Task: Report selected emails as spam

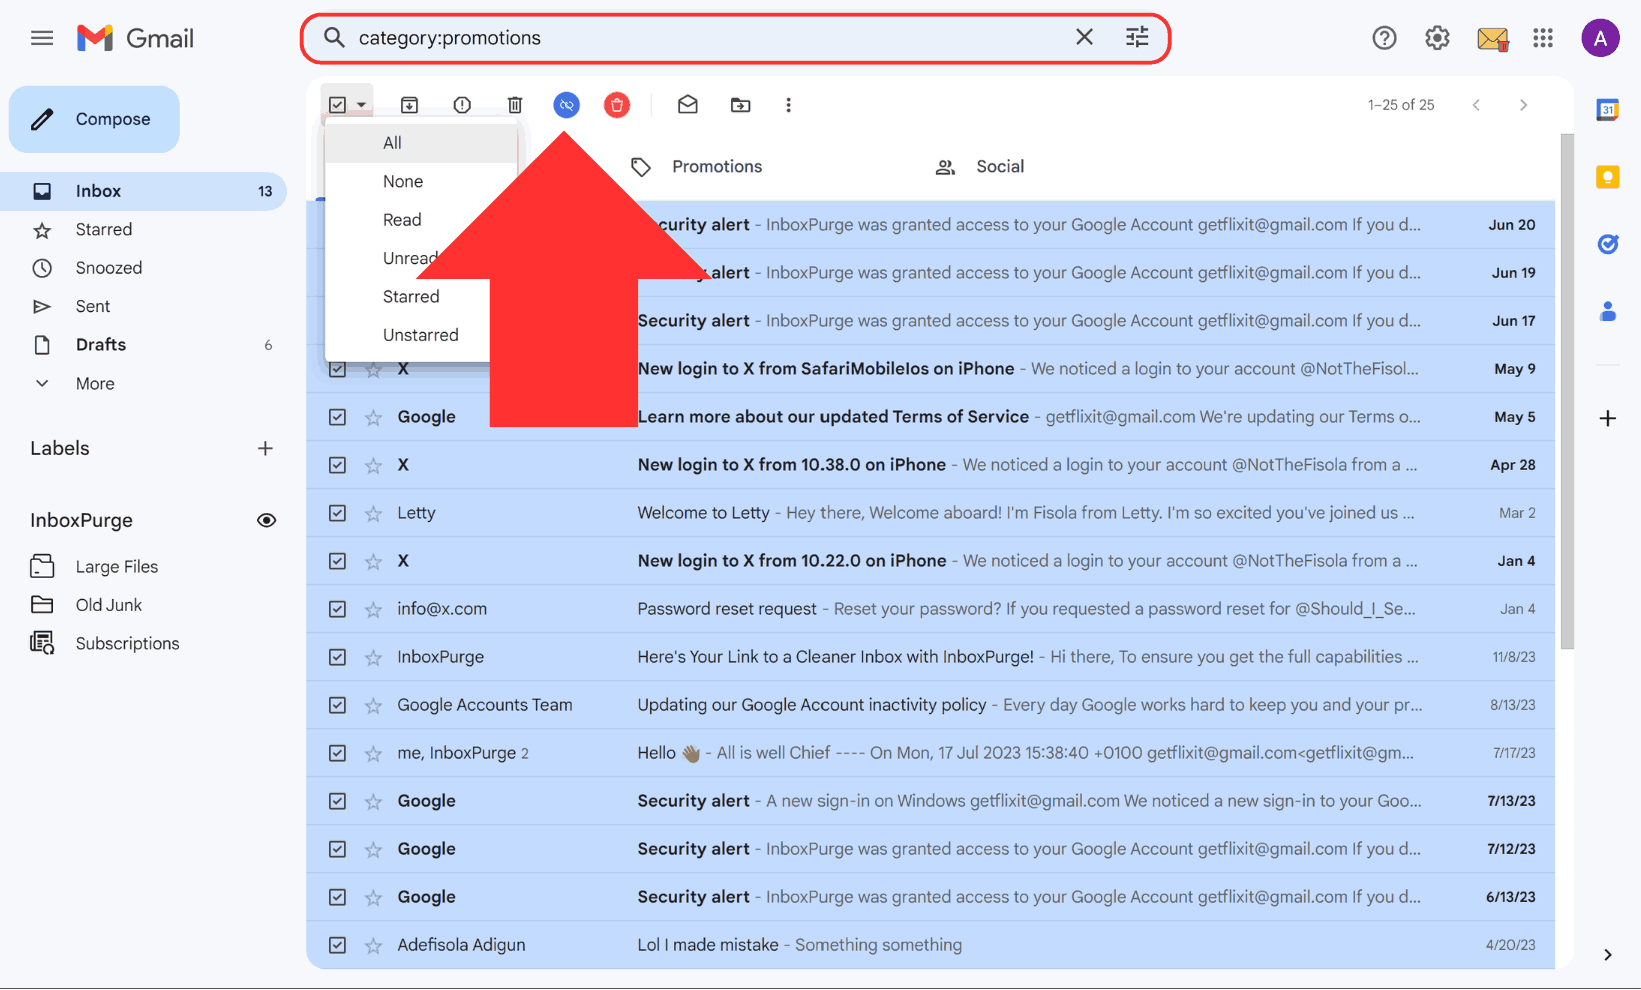Action: pyautogui.click(x=462, y=105)
